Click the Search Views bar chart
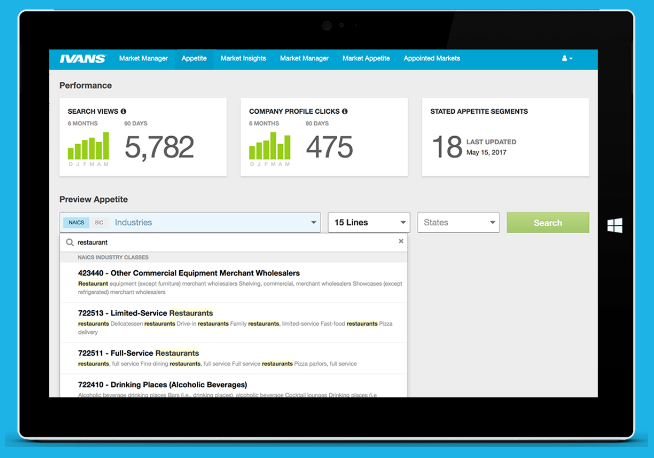Screen dimensions: 654x458 [x=88, y=146]
